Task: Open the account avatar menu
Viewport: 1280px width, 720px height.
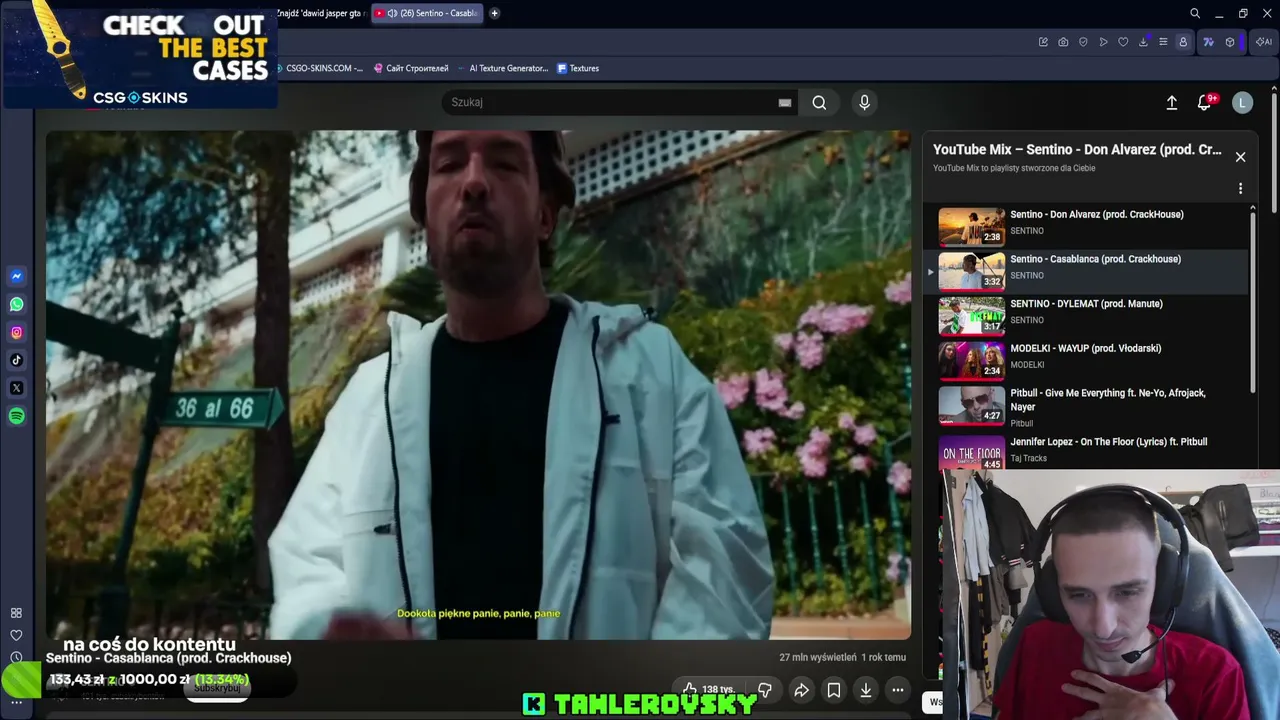Action: click(x=1242, y=102)
